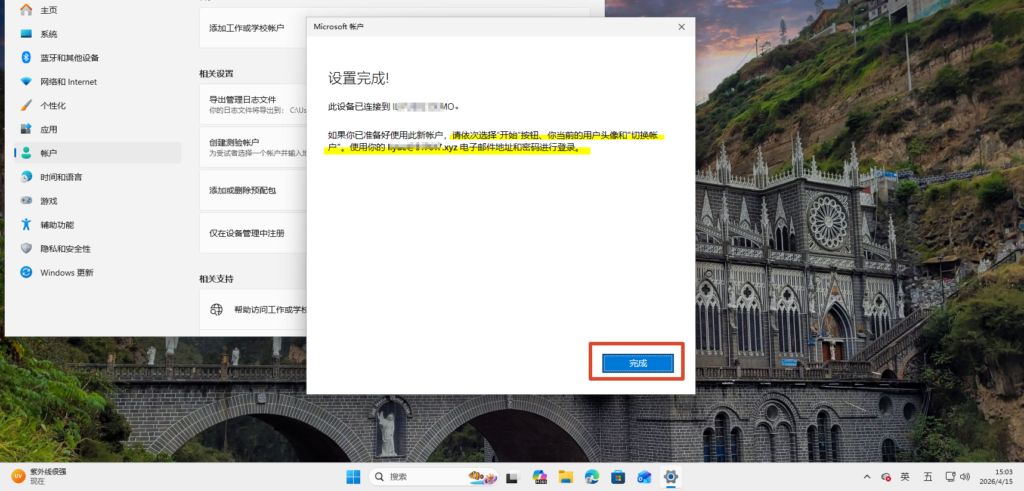Open 蓝牙和其他设备 settings
This screenshot has height=491, width=1024.
(69, 58)
